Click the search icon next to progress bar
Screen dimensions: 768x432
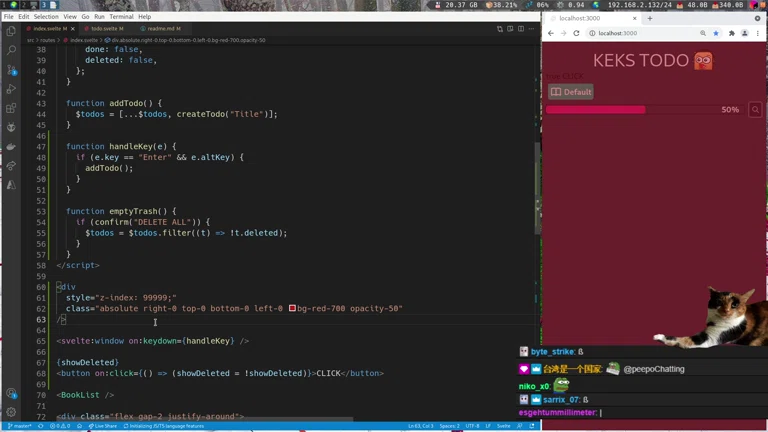[x=755, y=110]
